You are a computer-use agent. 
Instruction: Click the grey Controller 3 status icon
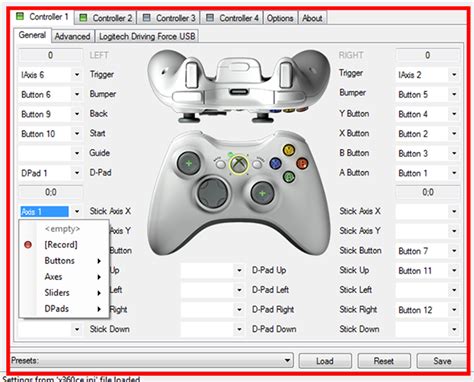[146, 17]
